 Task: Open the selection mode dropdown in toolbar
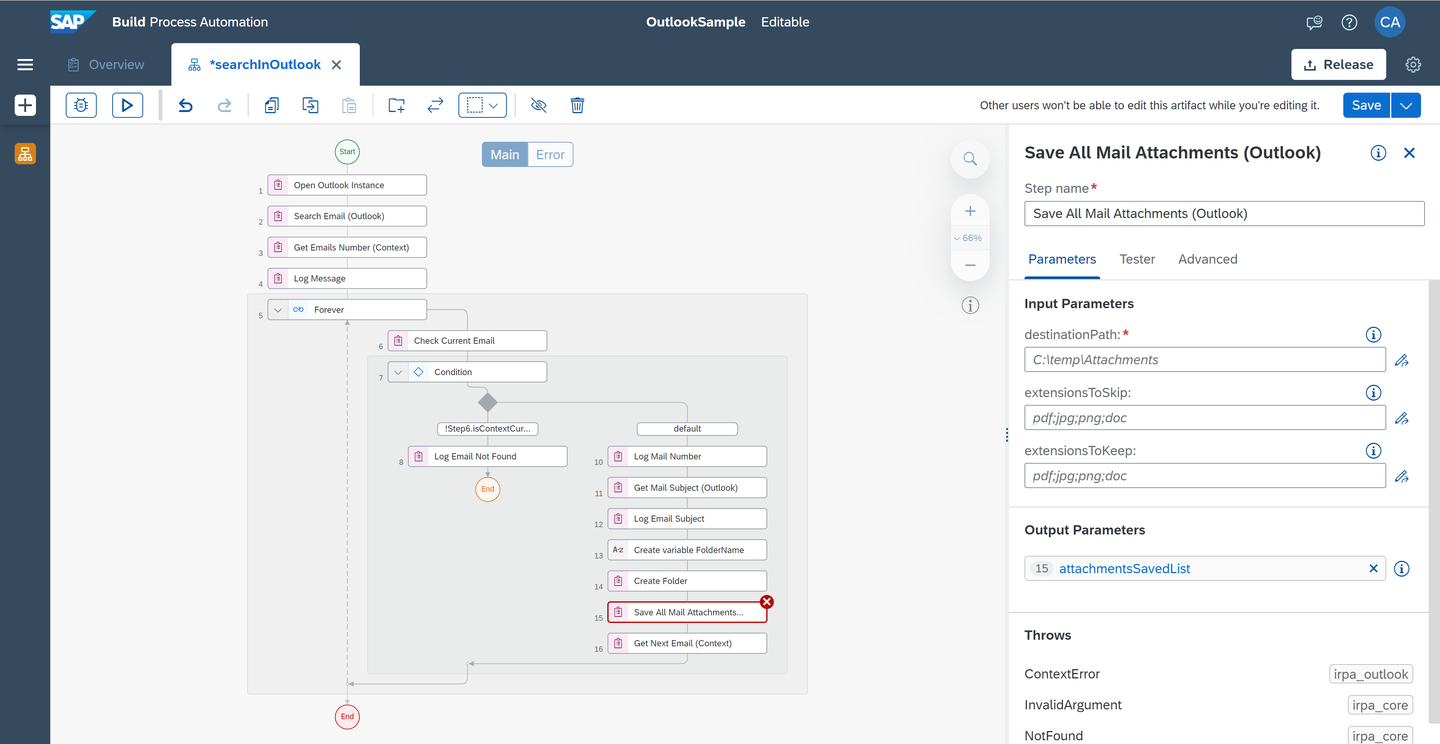coord(483,105)
